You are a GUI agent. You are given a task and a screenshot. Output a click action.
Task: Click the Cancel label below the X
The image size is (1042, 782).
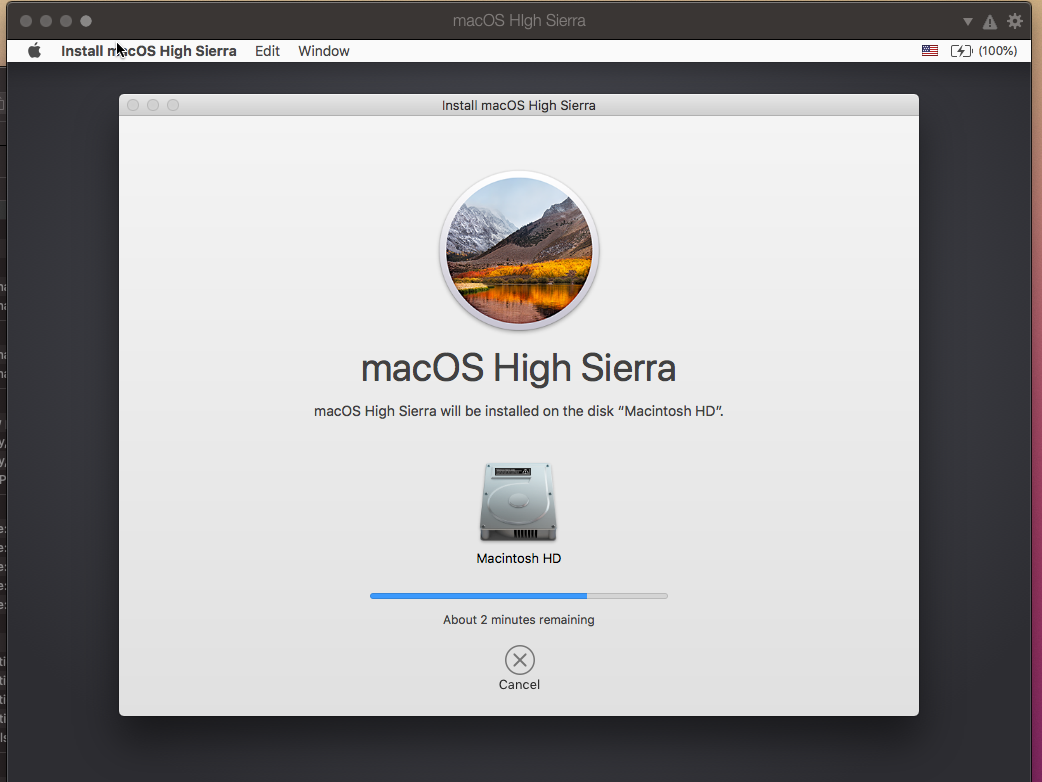pyautogui.click(x=519, y=684)
